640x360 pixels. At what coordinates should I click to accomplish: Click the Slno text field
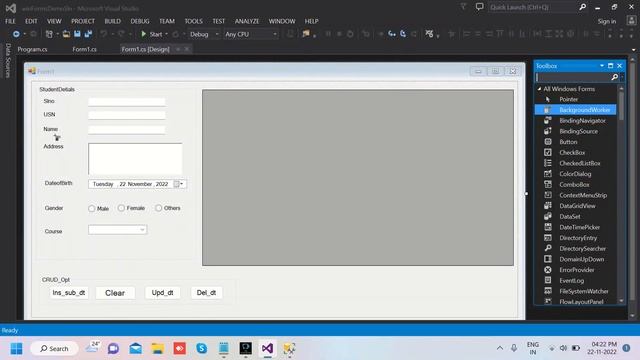[127, 102]
